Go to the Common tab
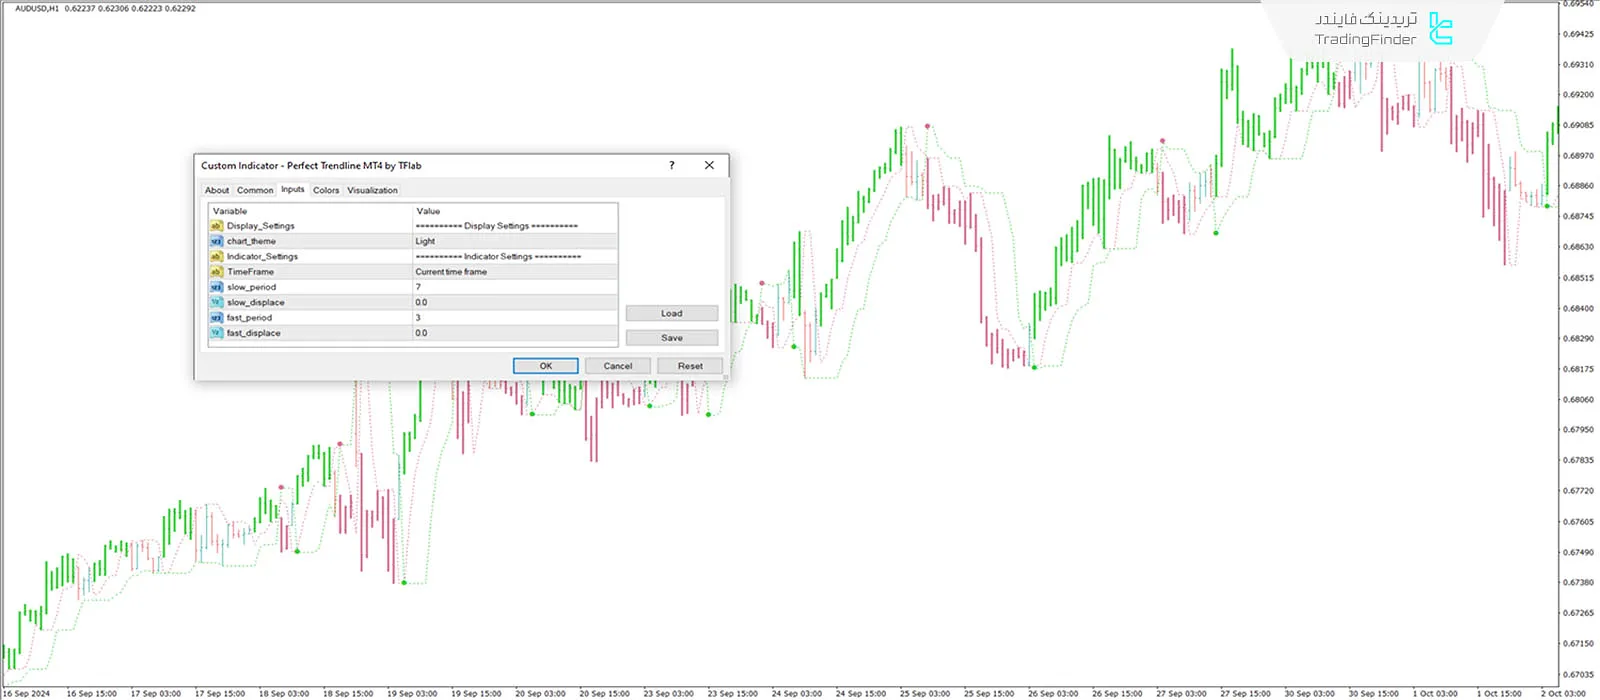The height and width of the screenshot is (700, 1600). 255,190
